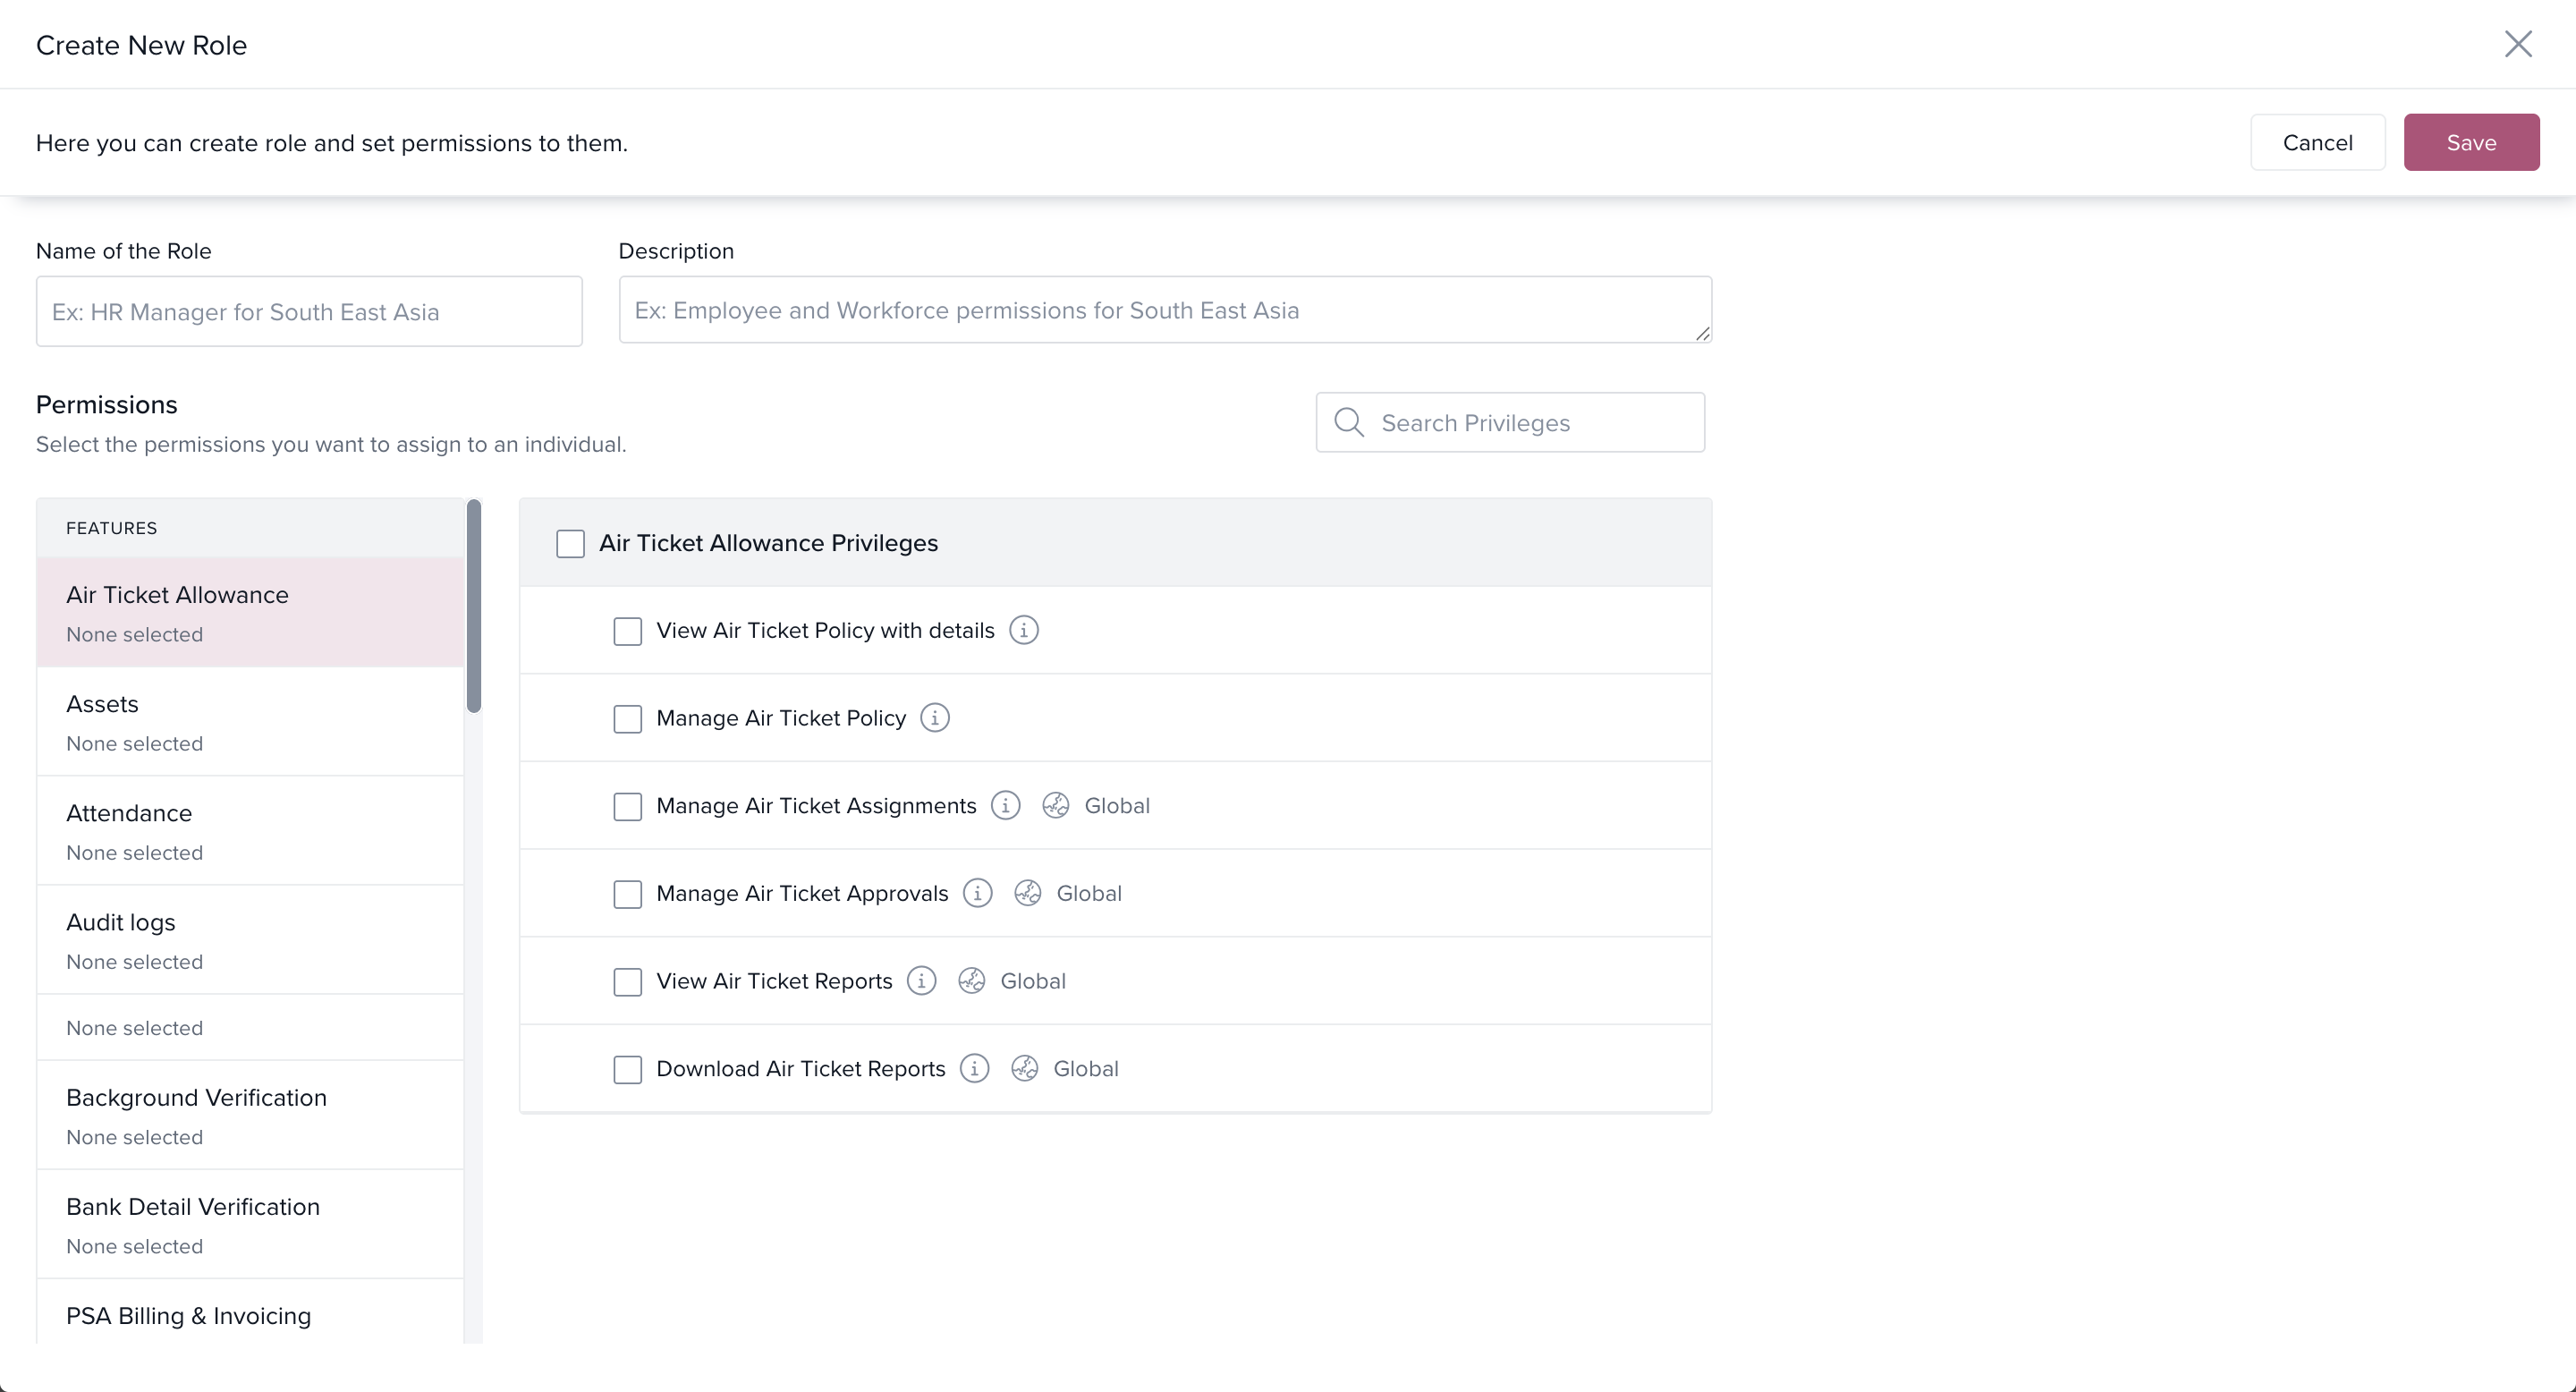Click the Cancel button

coord(2316,142)
